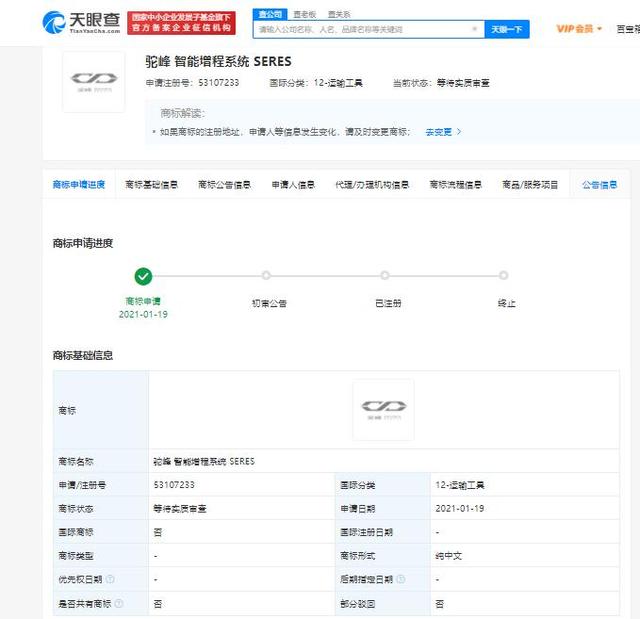Select the table value 53107233

coord(174,485)
